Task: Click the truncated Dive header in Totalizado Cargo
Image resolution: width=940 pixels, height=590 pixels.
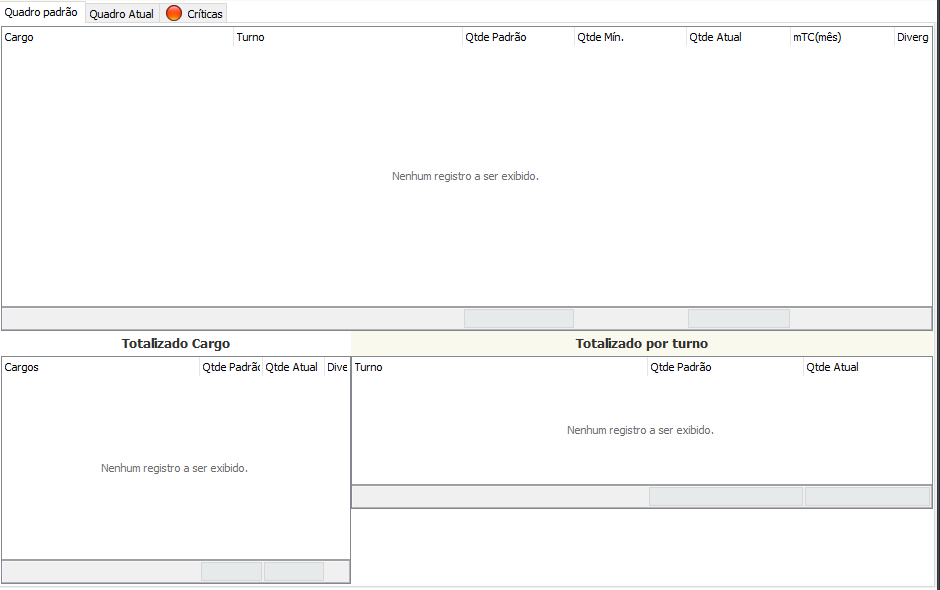Action: coord(337,367)
